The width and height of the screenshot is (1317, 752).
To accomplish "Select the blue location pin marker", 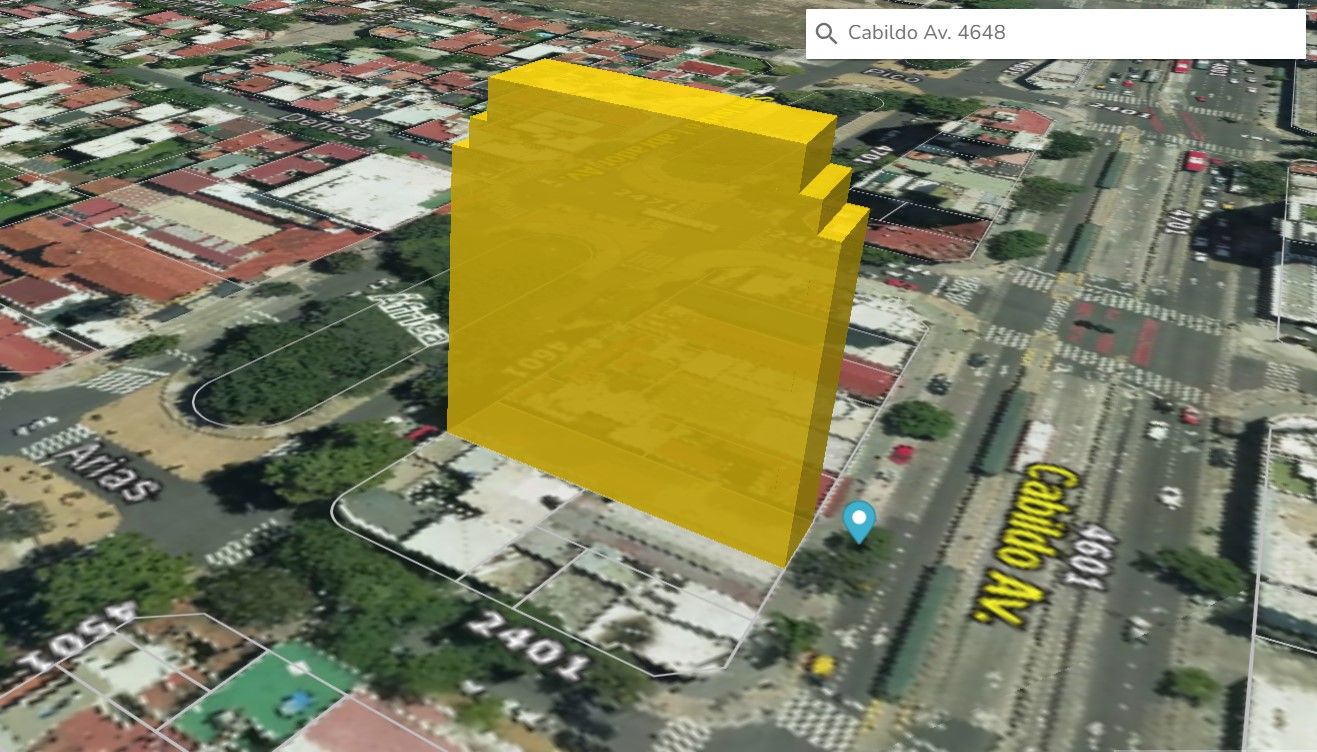I will [858, 521].
